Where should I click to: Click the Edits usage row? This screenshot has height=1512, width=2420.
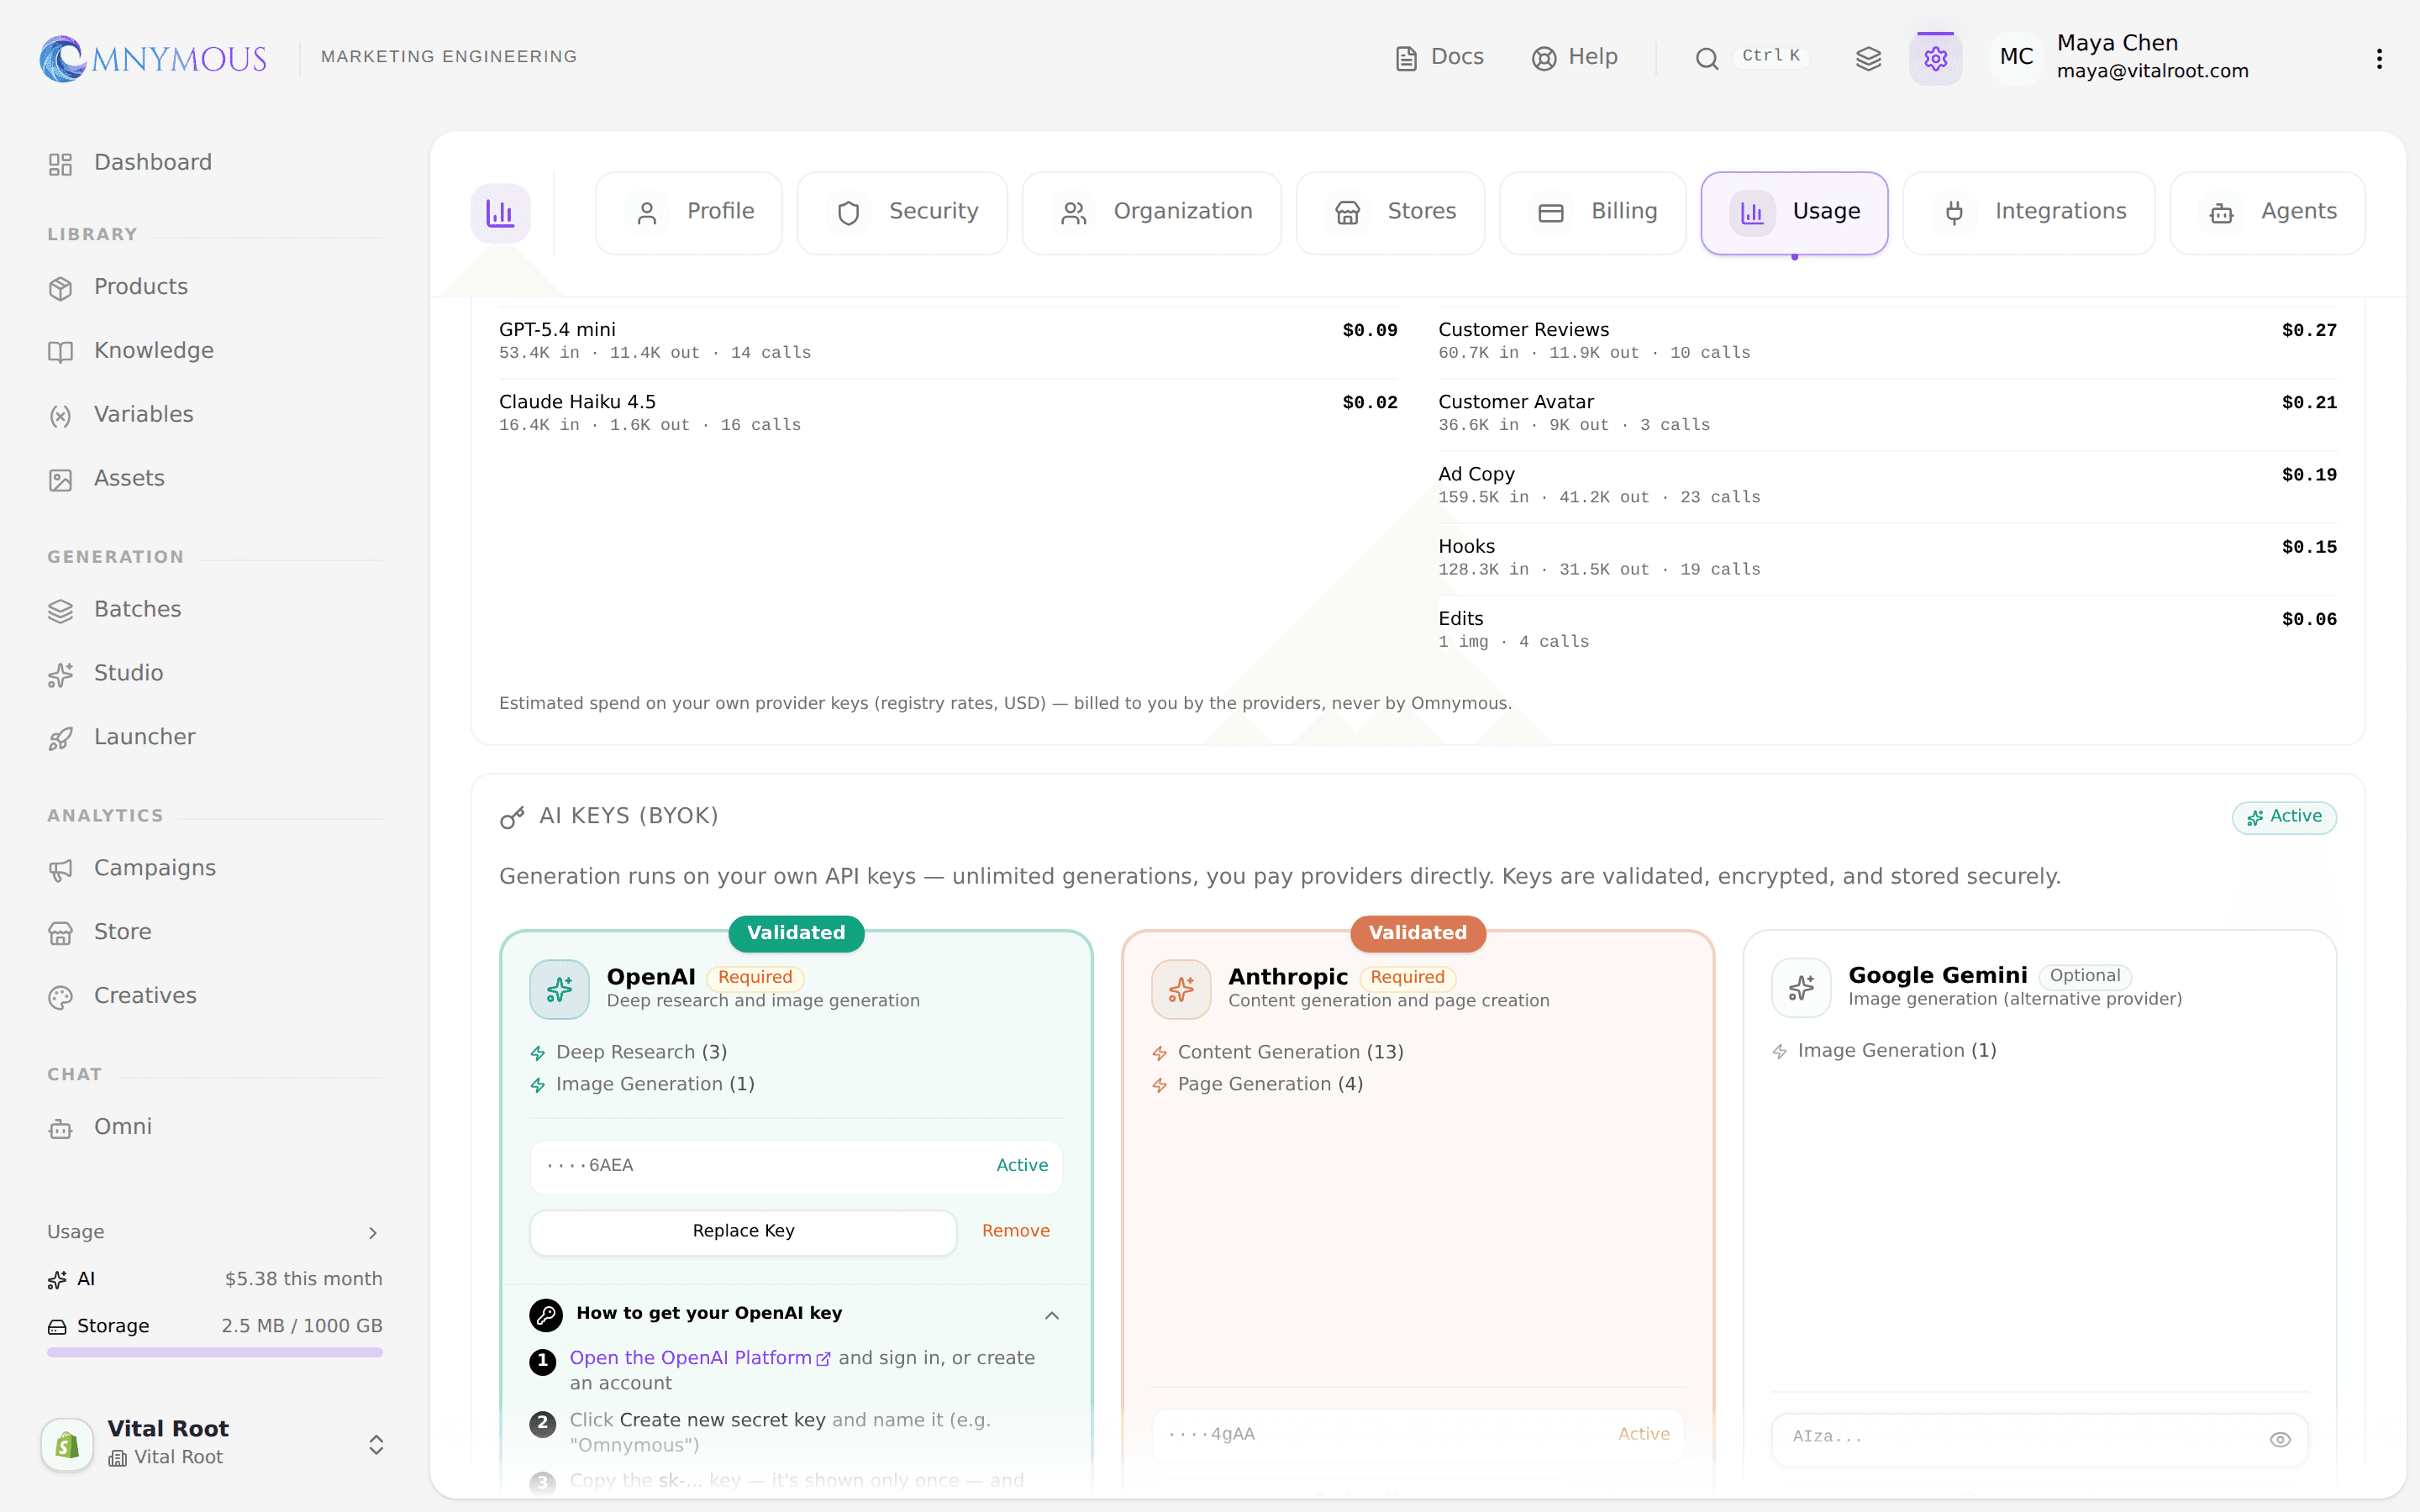(x=1887, y=630)
